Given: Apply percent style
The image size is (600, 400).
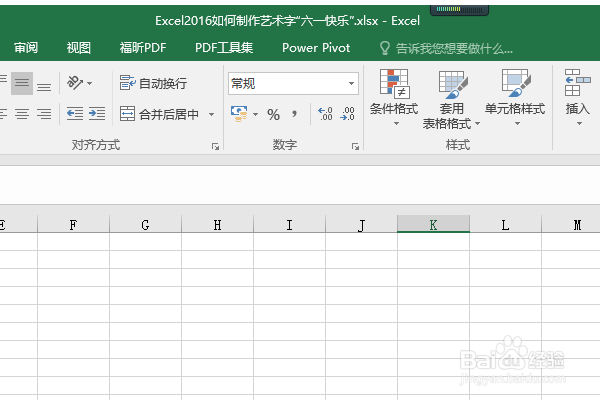Looking at the screenshot, I should coord(273,114).
